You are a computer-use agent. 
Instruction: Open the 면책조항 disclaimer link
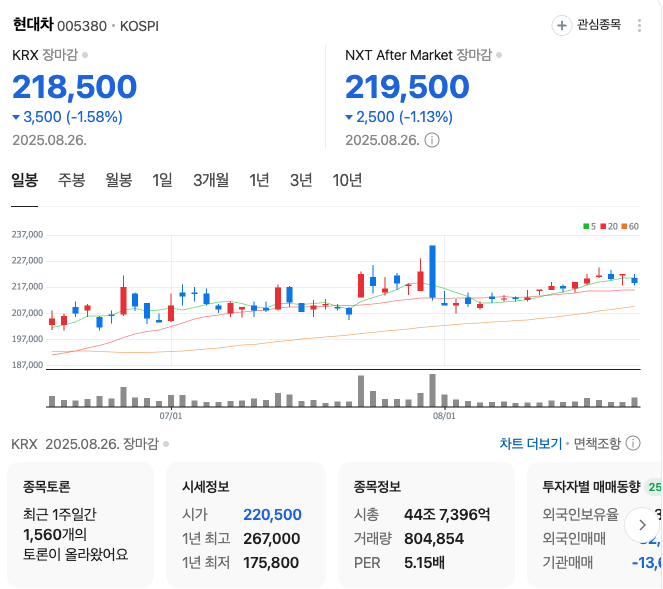(597, 444)
